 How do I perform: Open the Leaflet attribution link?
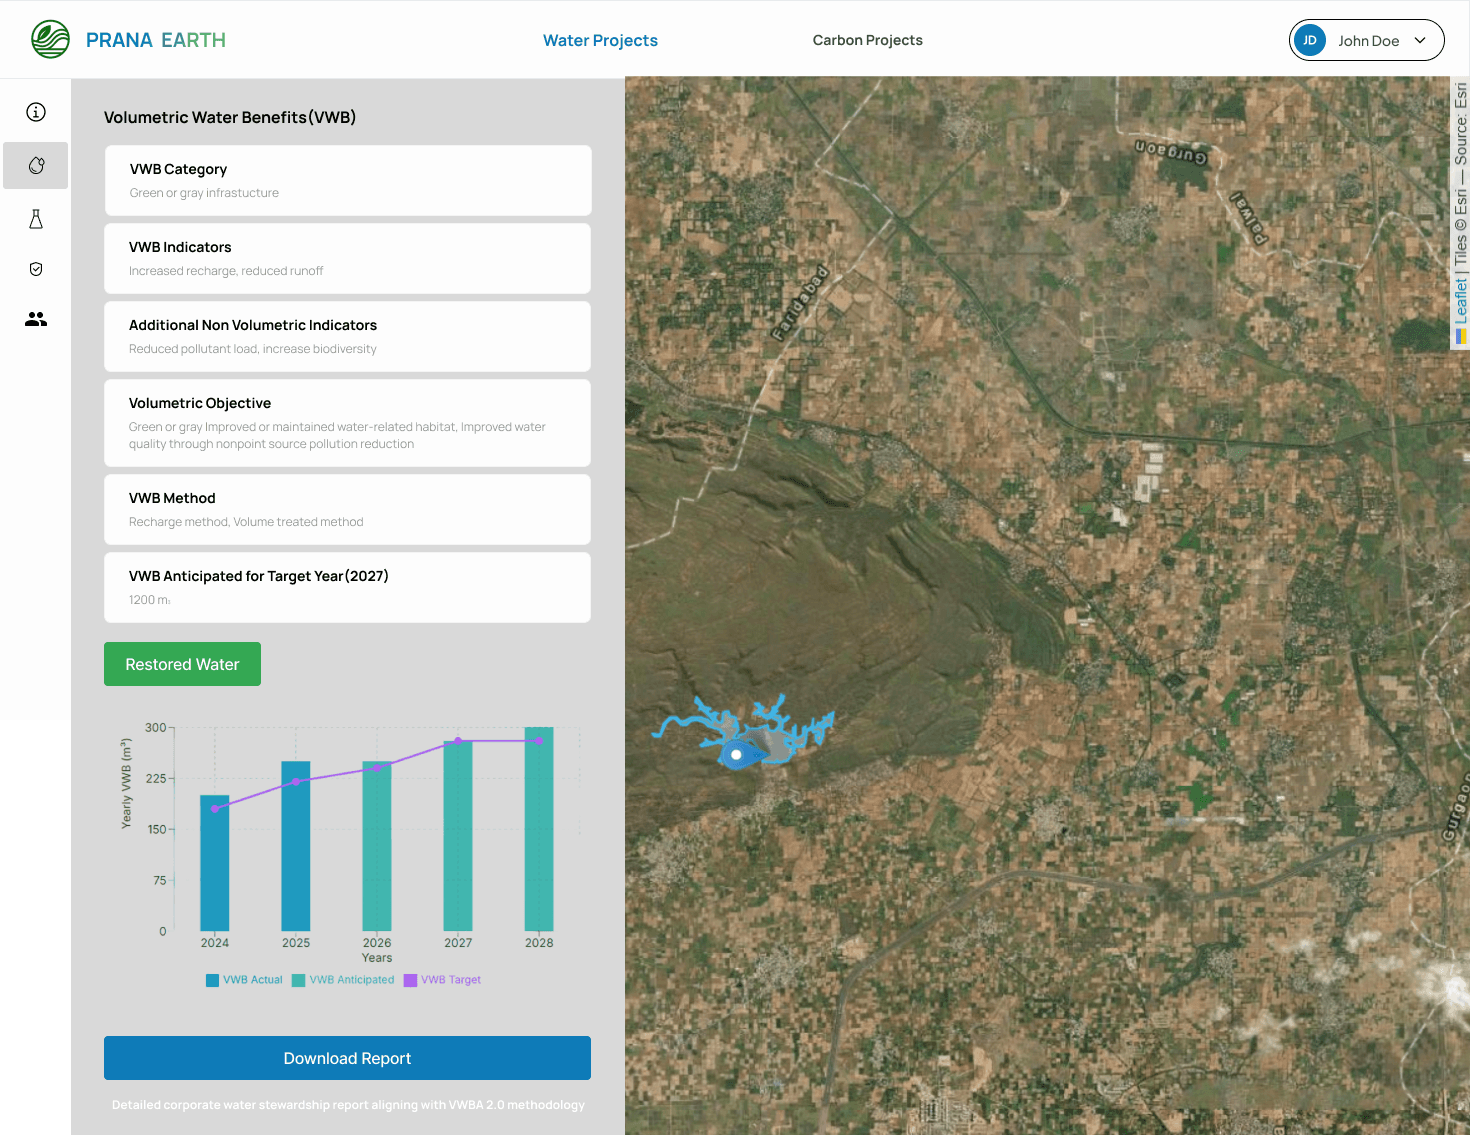[x=1461, y=301]
